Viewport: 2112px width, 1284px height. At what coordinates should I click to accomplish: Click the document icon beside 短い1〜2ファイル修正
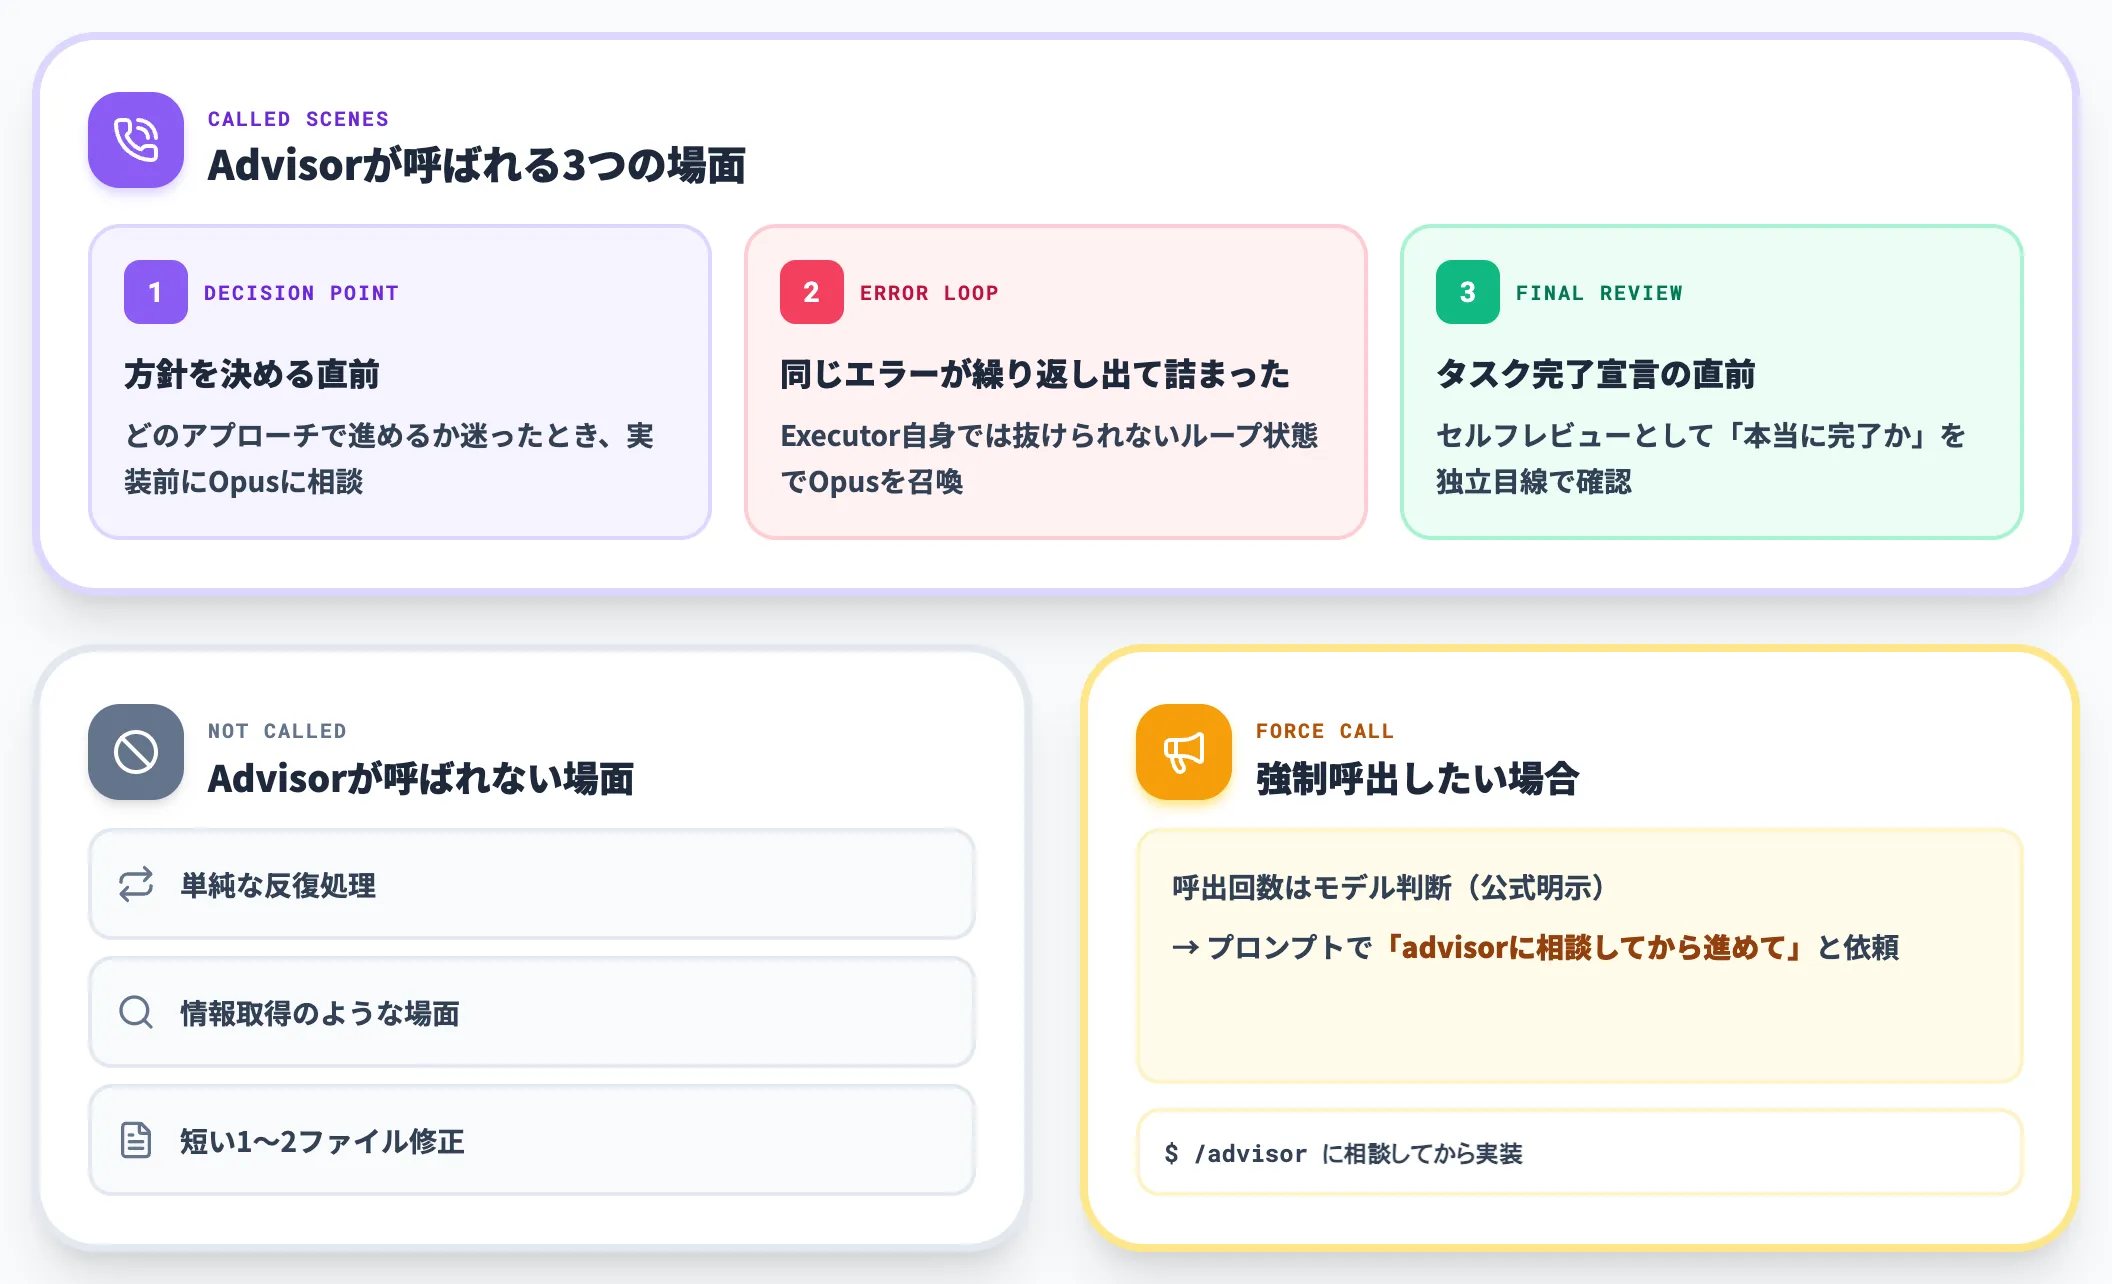(x=136, y=1140)
